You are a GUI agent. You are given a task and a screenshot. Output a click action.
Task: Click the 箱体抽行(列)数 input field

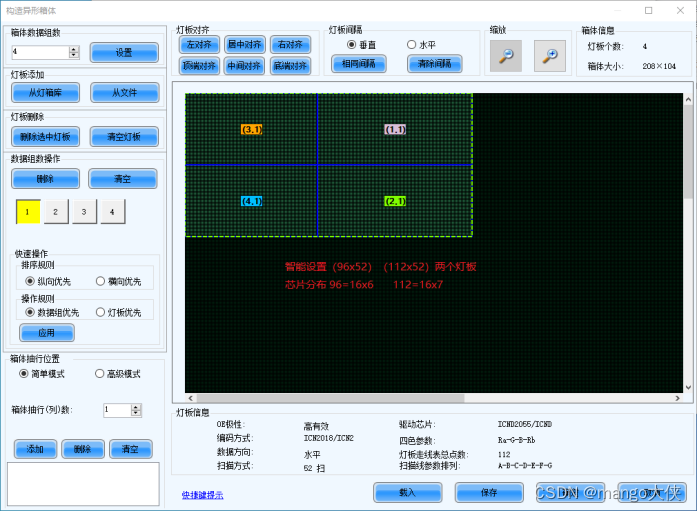point(117,410)
